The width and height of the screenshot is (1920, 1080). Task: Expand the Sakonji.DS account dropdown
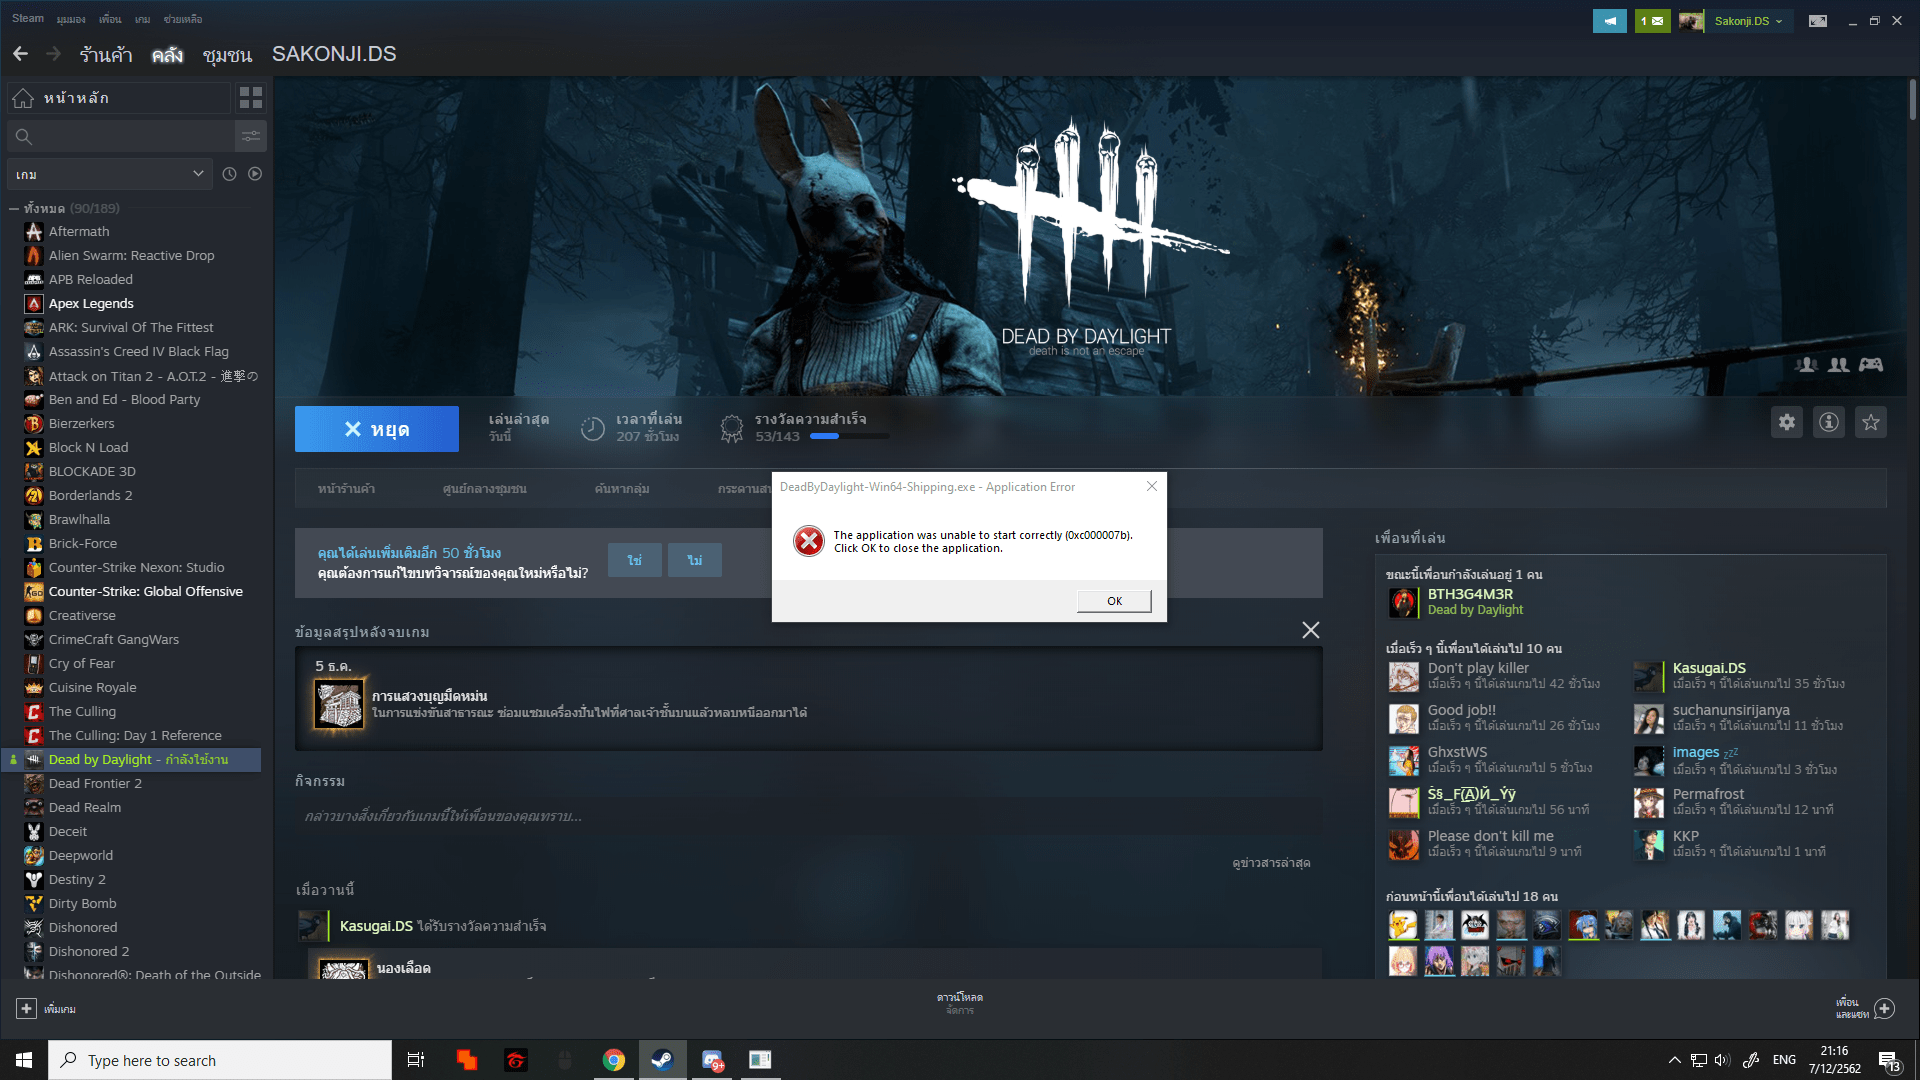pos(1748,21)
